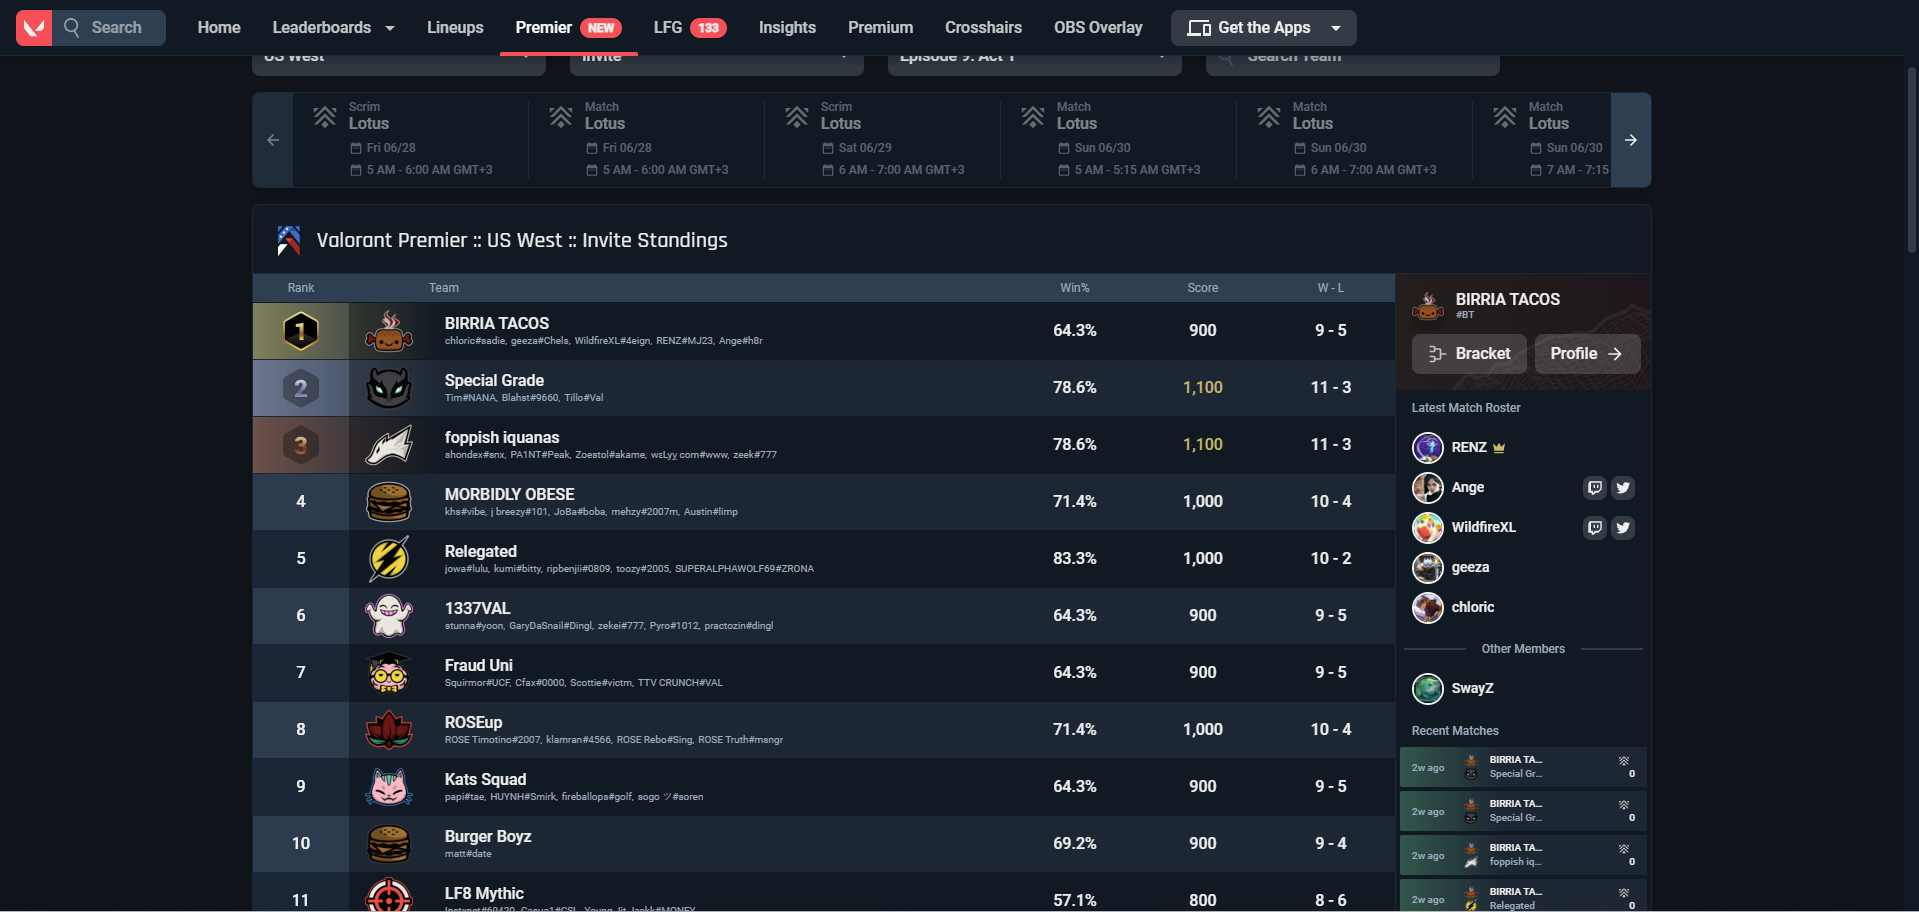Click the top Search box
1919x912 pixels.
[x=110, y=28]
